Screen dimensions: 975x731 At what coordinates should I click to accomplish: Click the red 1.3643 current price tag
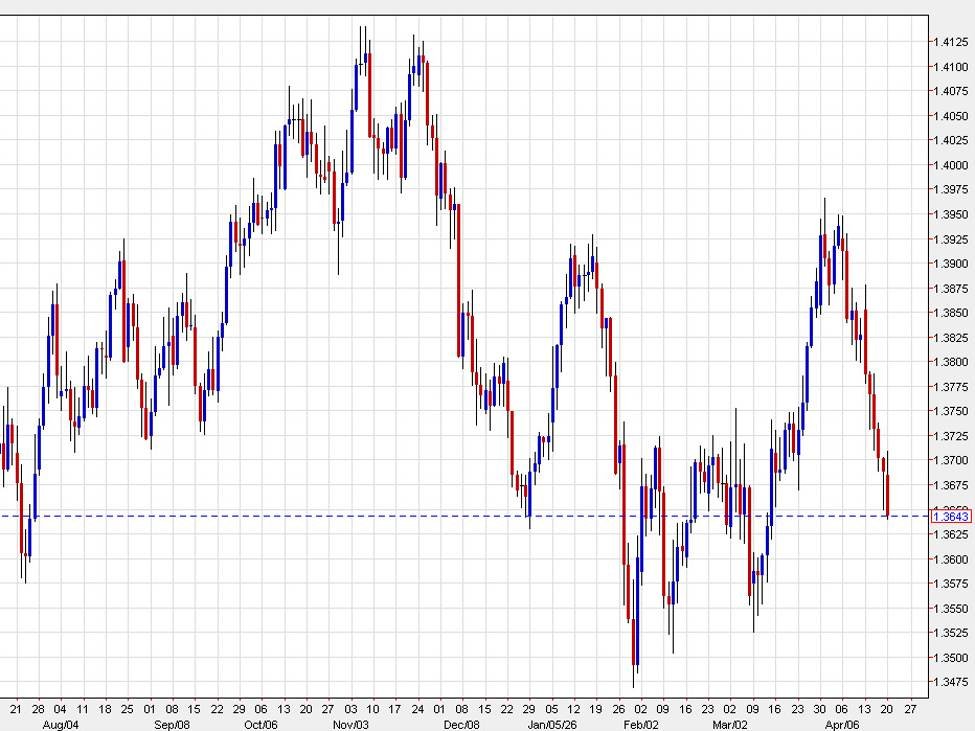point(950,516)
